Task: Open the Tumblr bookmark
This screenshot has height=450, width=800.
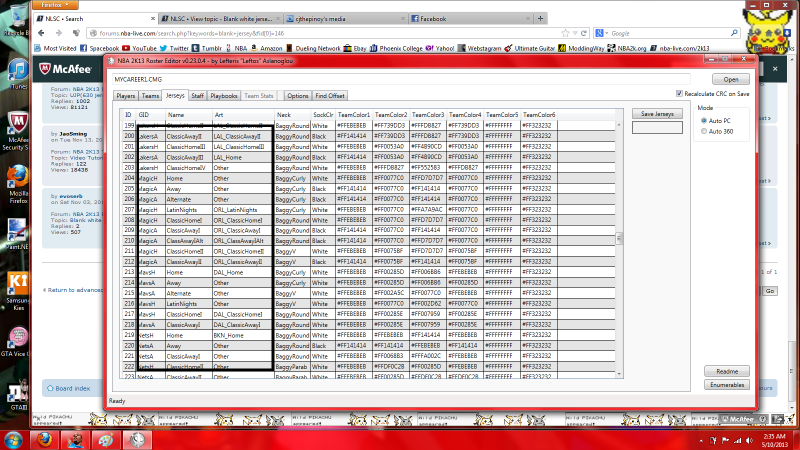Action: pos(207,48)
